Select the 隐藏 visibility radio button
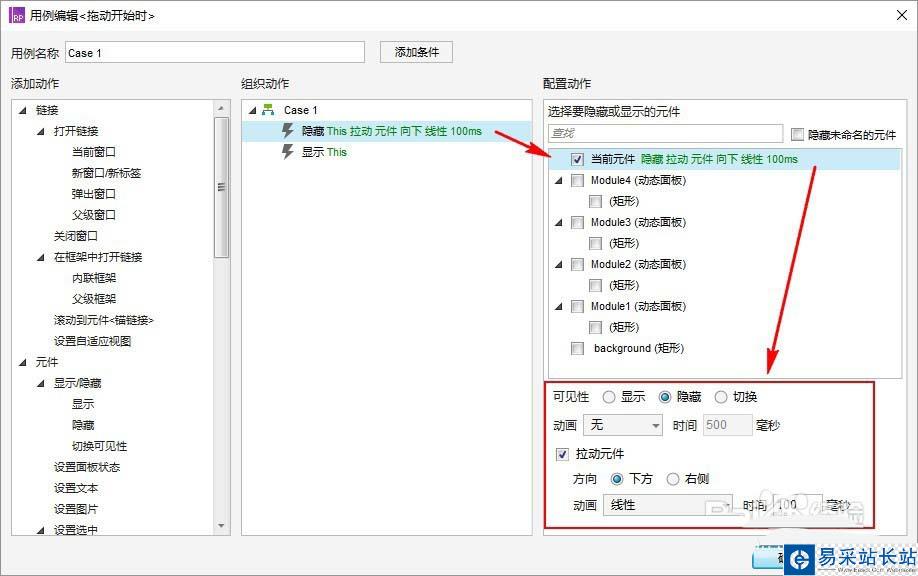 [664, 397]
